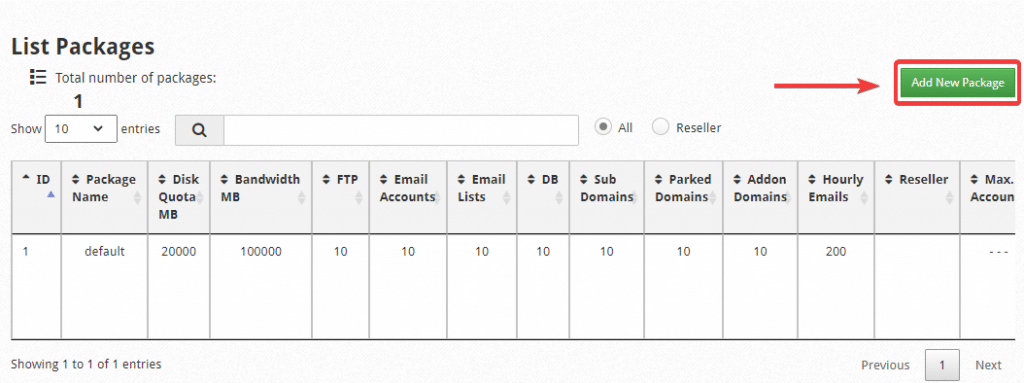Sort by Email Accounts column header
1024x383 pixels.
point(408,188)
